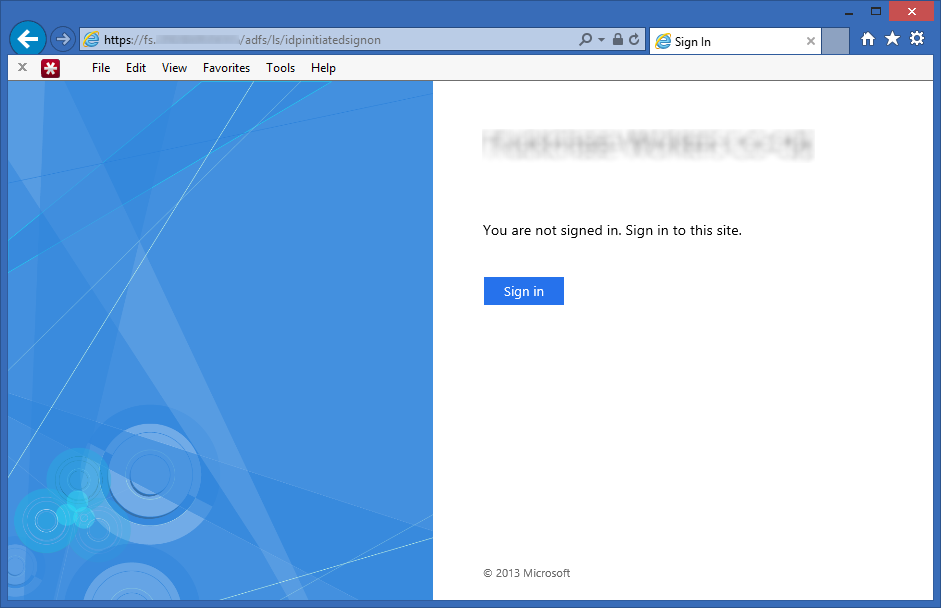Open the View menu
This screenshot has height=608, width=941.
[x=173, y=68]
